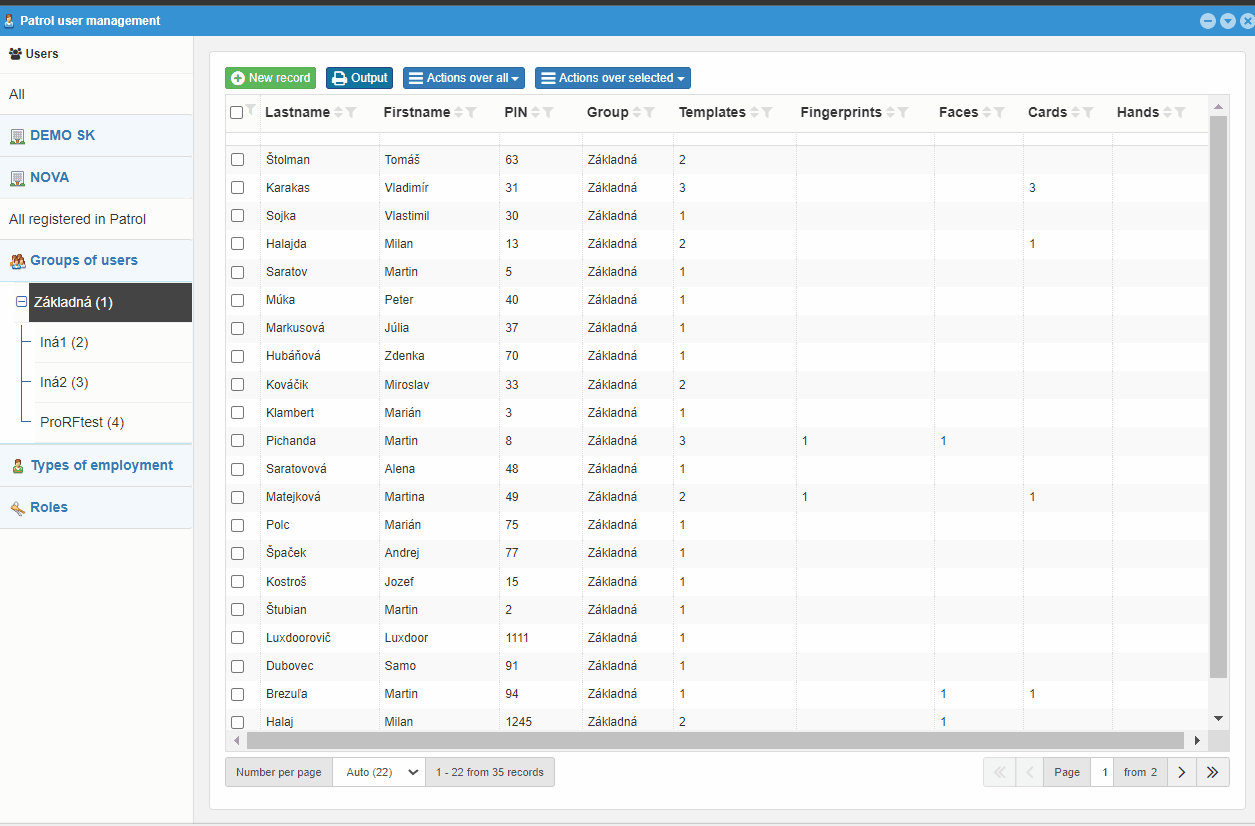
Task: Select ProRFtest (4) group
Action: pyautogui.click(x=82, y=422)
